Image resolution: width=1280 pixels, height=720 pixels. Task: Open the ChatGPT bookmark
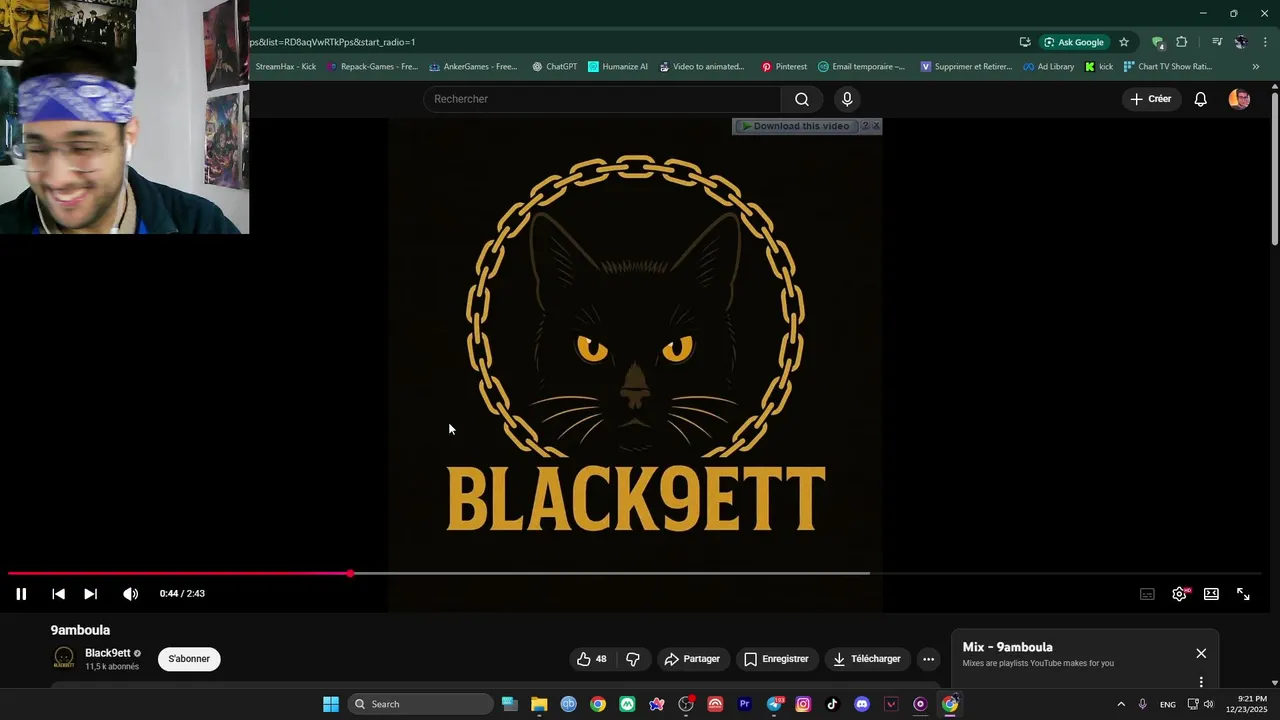coord(554,67)
